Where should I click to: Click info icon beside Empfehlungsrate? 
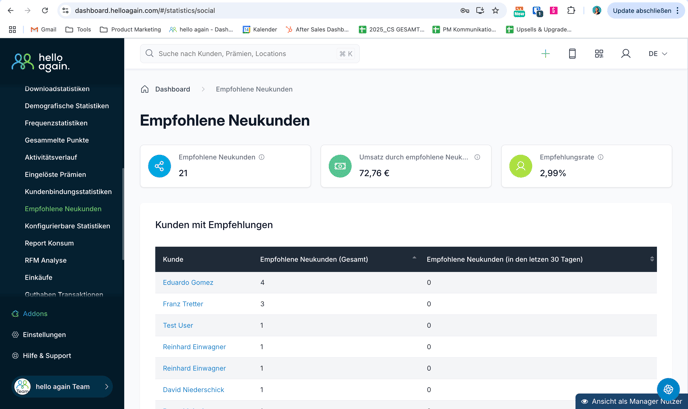(600, 157)
